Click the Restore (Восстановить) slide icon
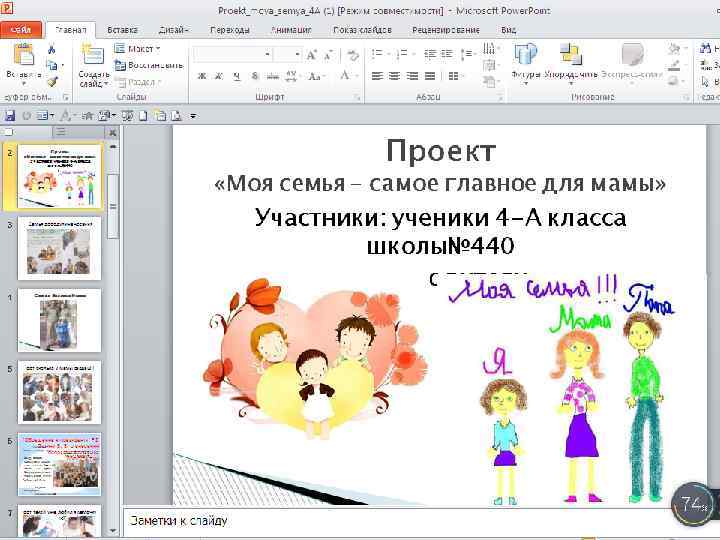Screen dimensions: 720x540 tap(120, 65)
